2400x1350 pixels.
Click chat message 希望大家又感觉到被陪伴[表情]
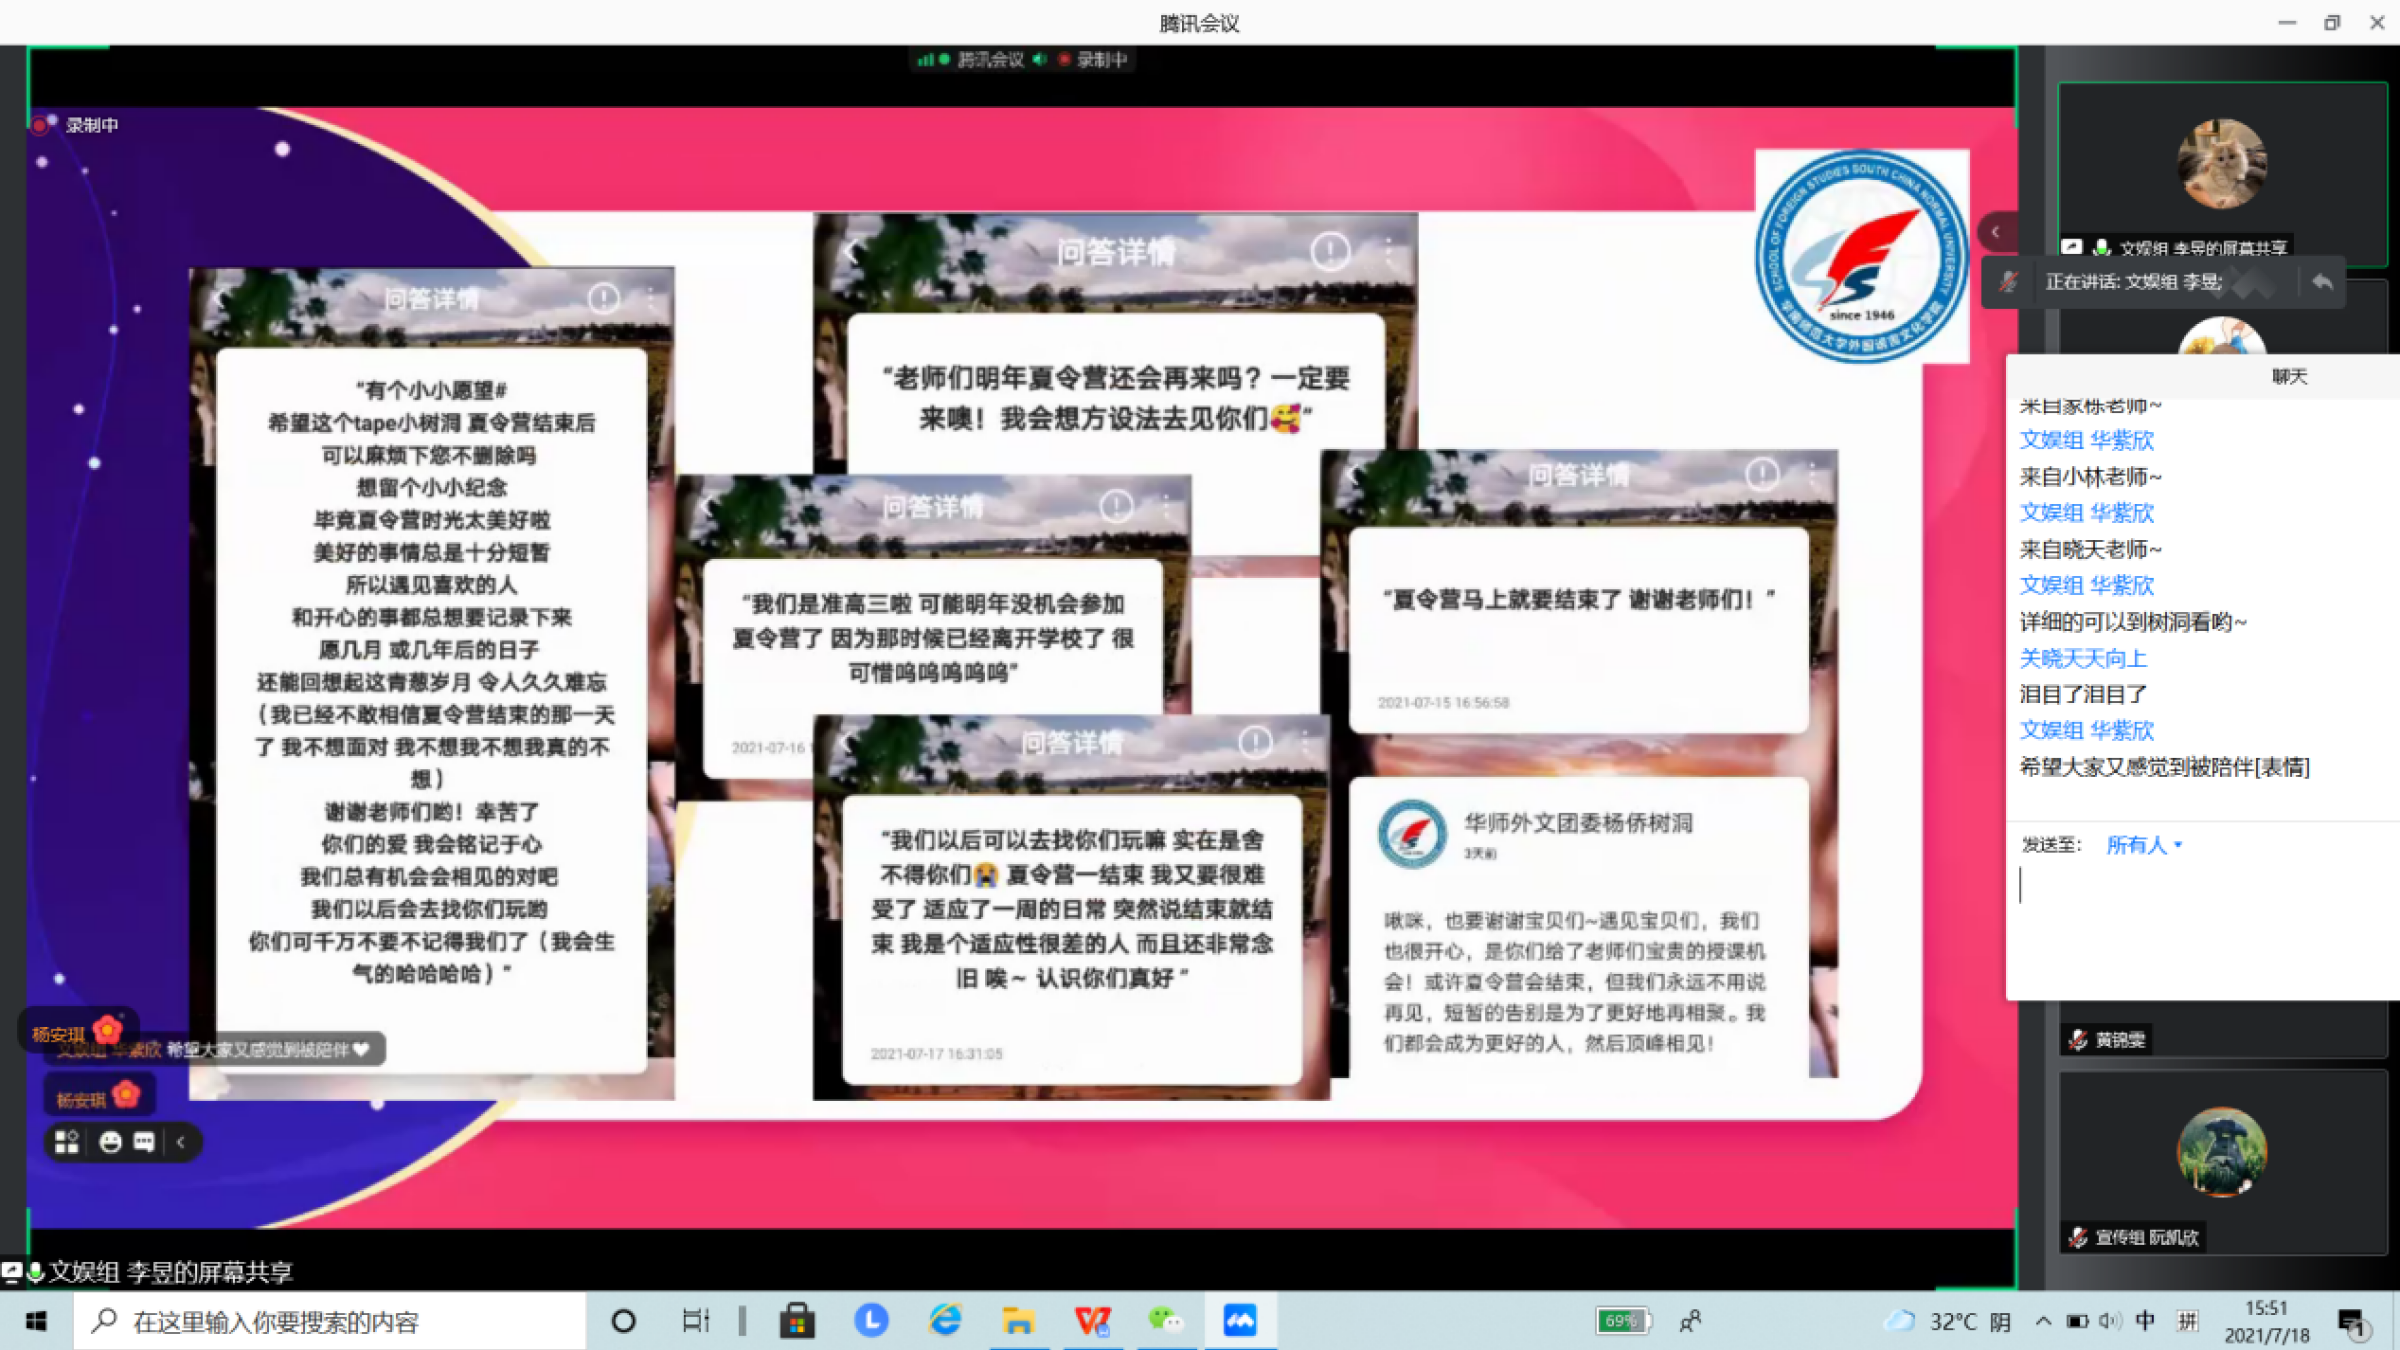point(2164,767)
